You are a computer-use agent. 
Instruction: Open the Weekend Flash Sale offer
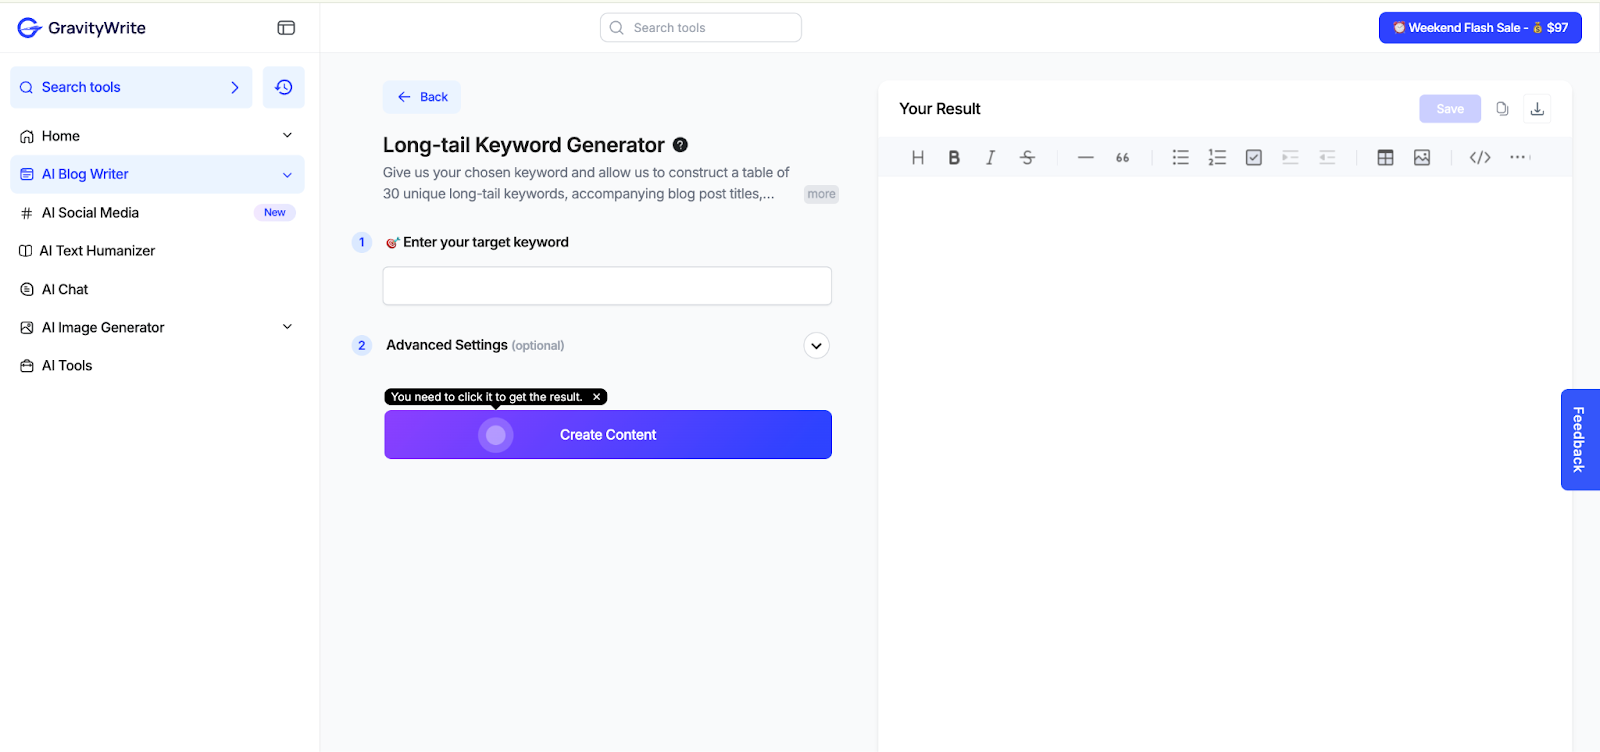[1480, 28]
